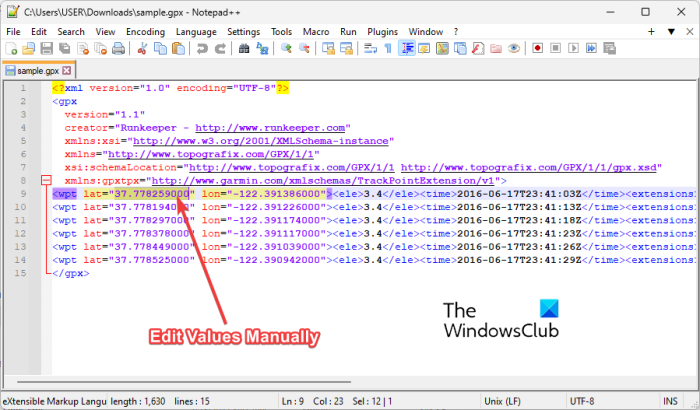Undo the last edit via toolbar
700x410 pixels.
(x=202, y=48)
